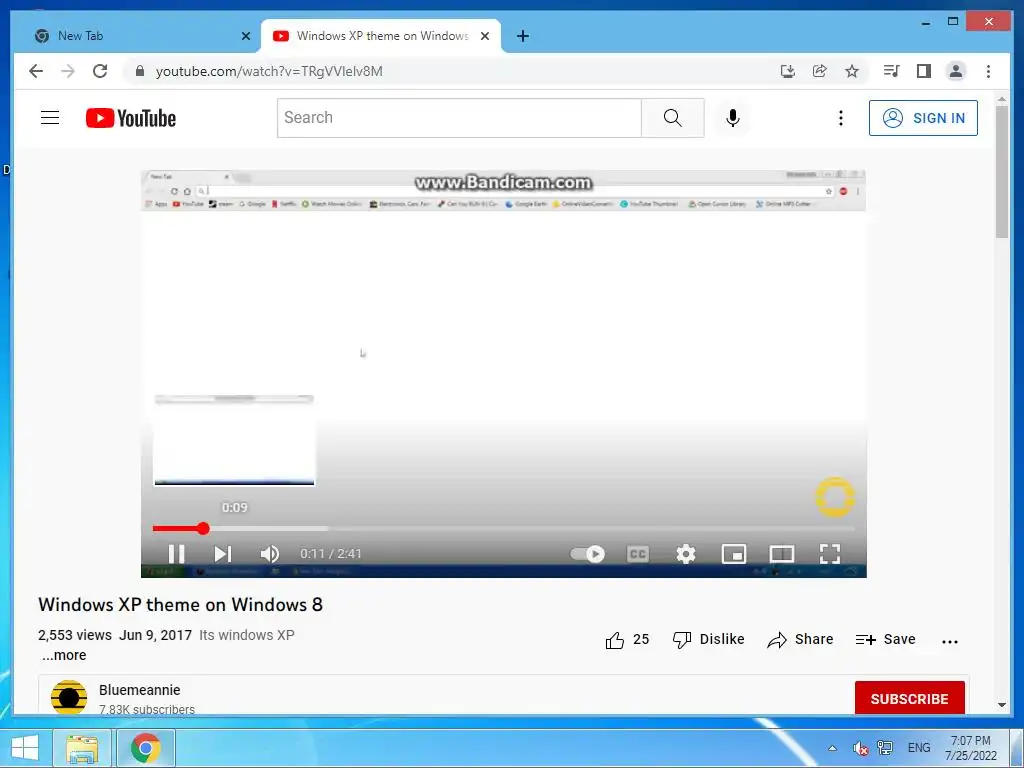Click the YouTube search magnifier button
The height and width of the screenshot is (768, 1024).
point(673,118)
